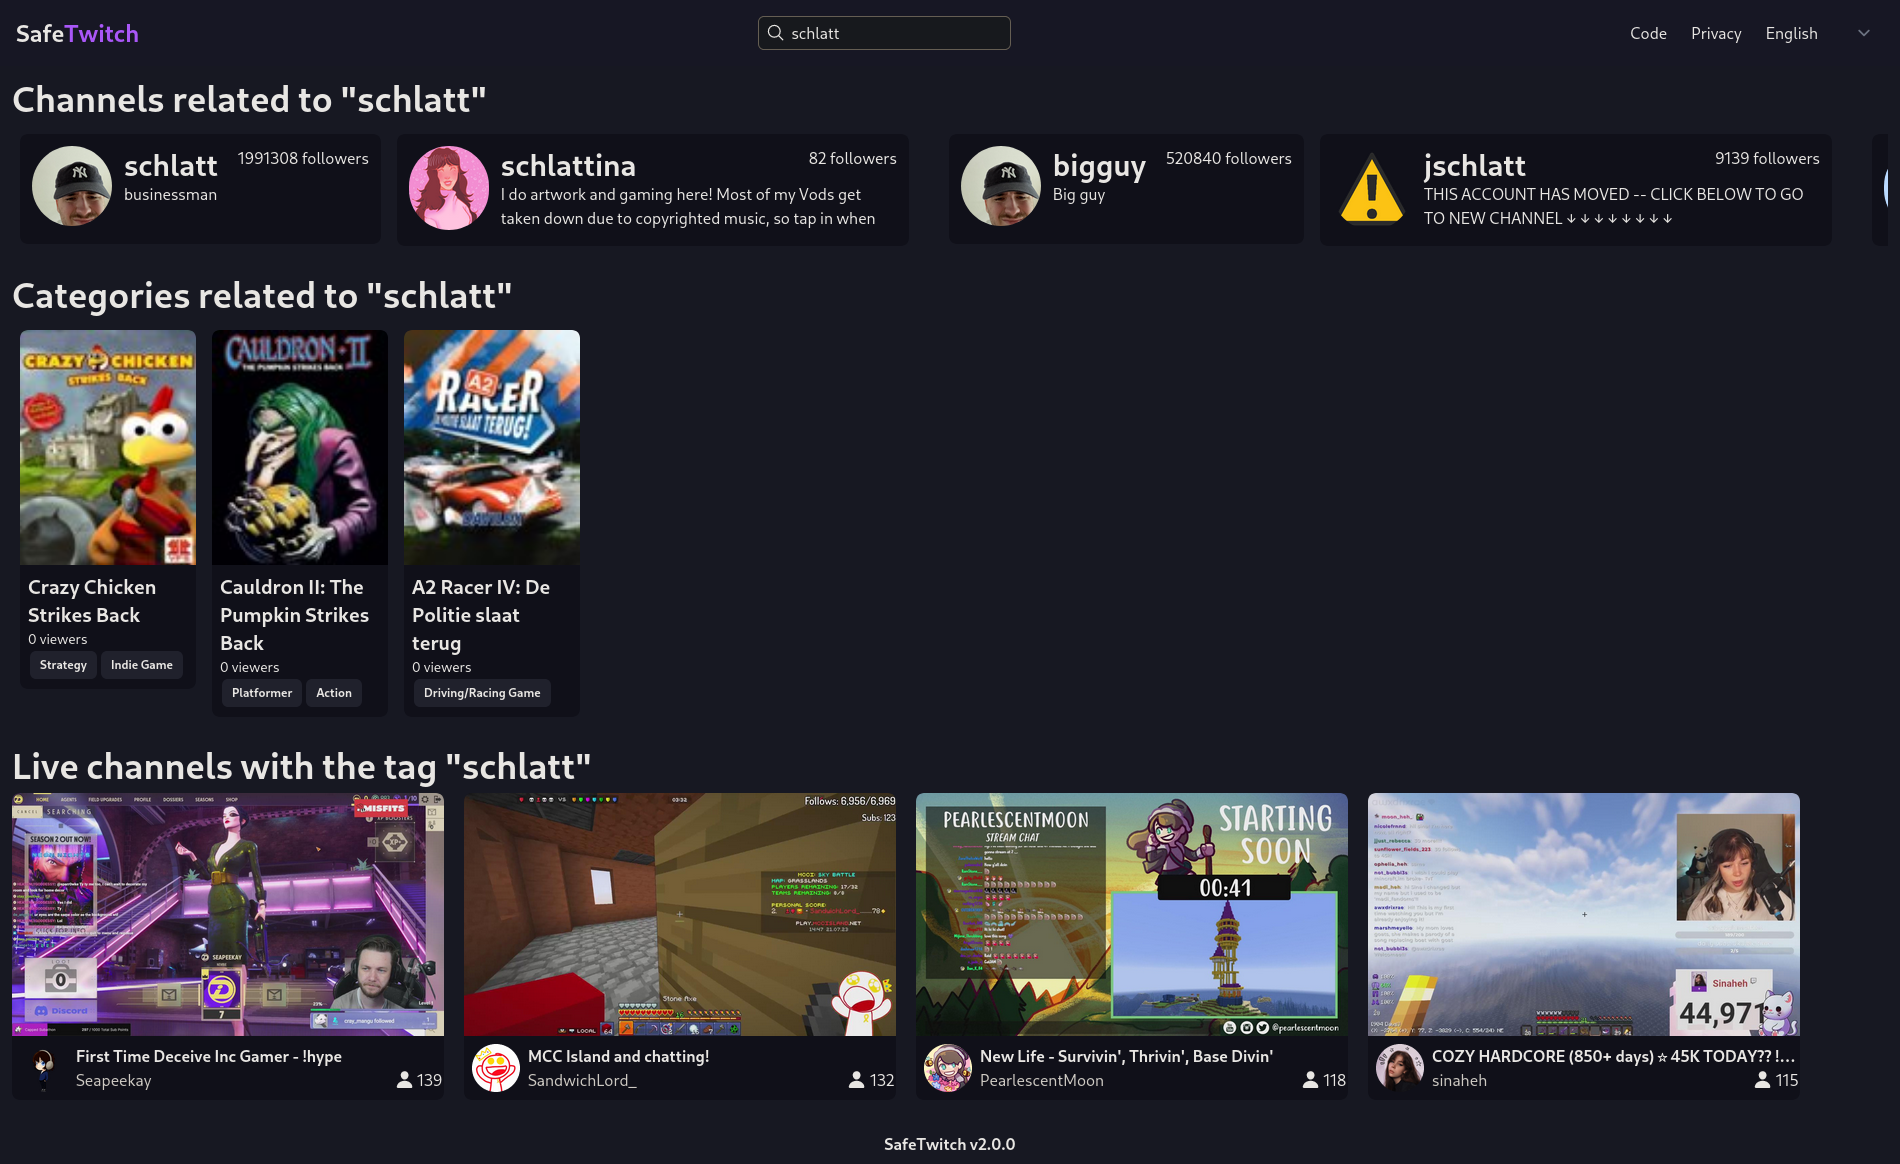
Task: Click sinaheh streamer avatar
Action: (1400, 1068)
